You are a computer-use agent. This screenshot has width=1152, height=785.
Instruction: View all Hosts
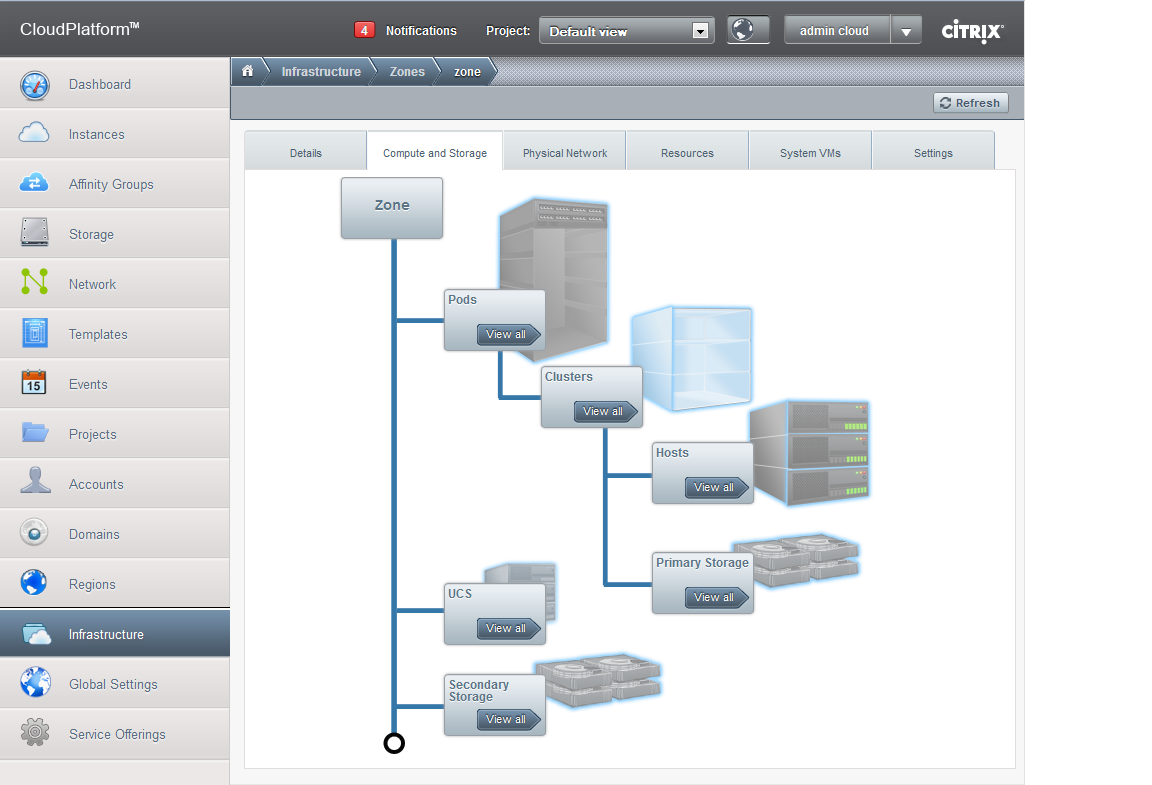pos(716,488)
